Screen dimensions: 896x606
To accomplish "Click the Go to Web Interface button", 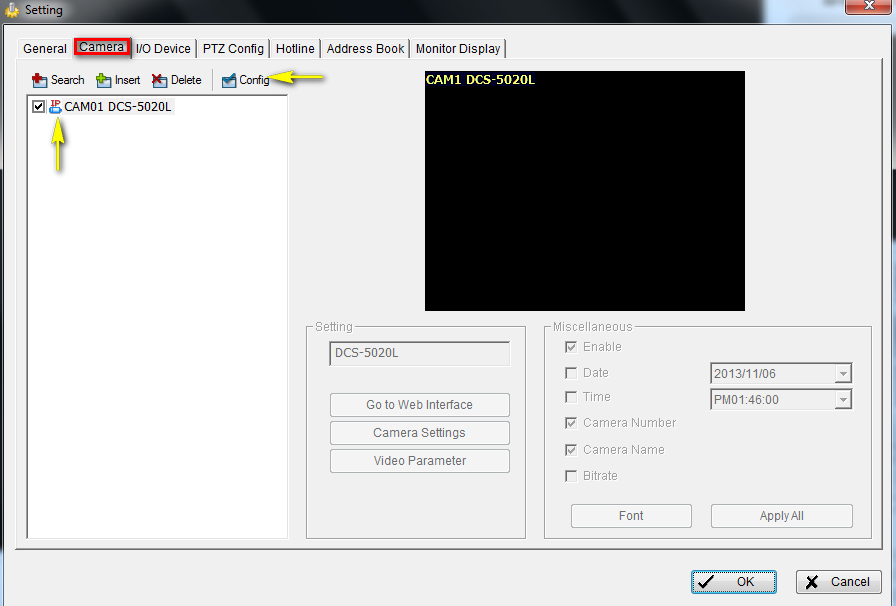I will [419, 405].
